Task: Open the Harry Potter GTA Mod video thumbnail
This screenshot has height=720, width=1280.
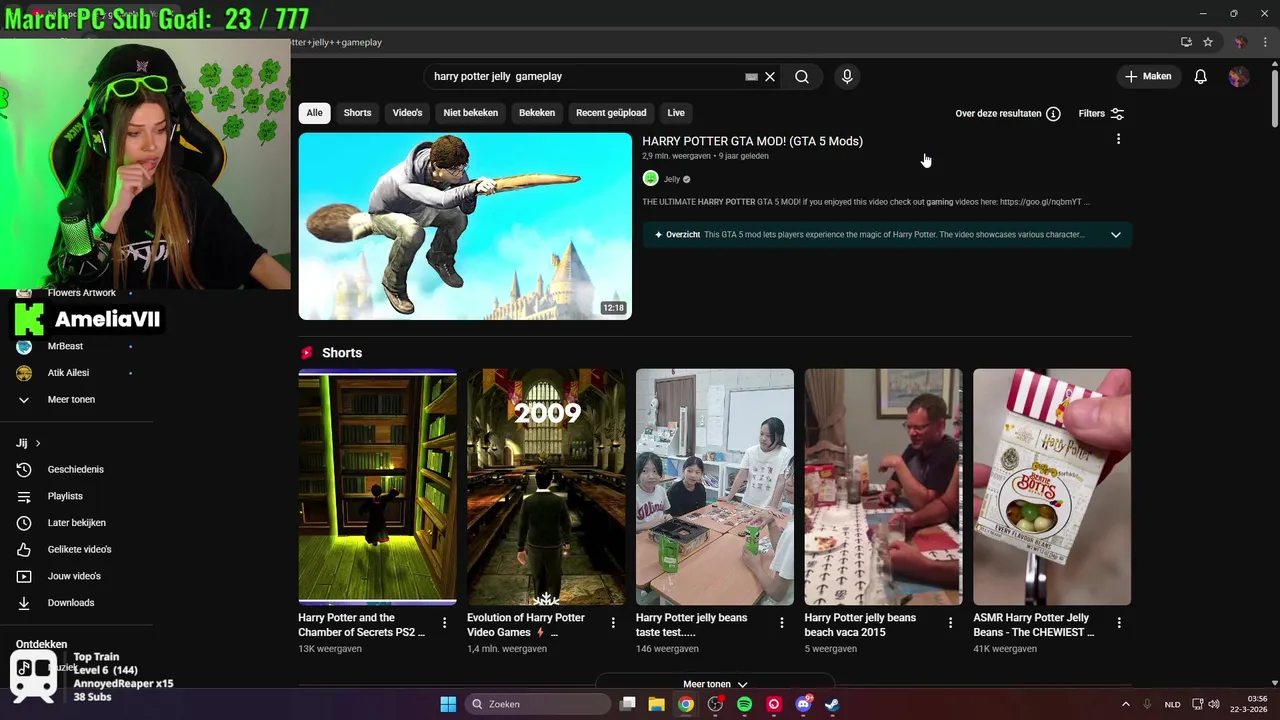Action: point(465,226)
